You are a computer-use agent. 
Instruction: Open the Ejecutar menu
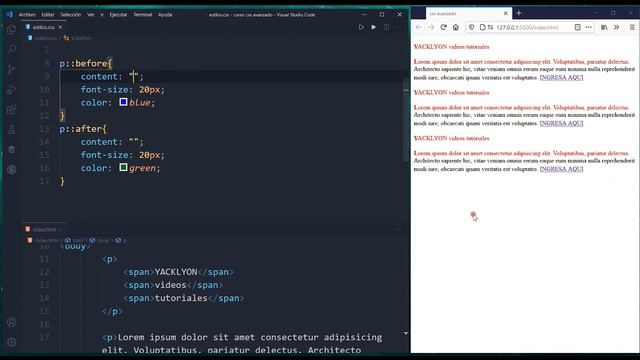pyautogui.click(x=118, y=15)
